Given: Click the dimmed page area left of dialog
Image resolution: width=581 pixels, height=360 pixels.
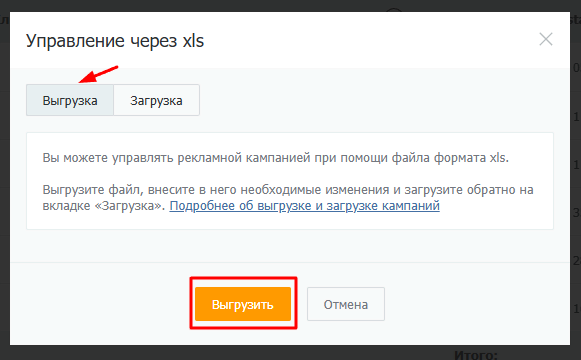Looking at the screenshot, I should [x=4, y=185].
